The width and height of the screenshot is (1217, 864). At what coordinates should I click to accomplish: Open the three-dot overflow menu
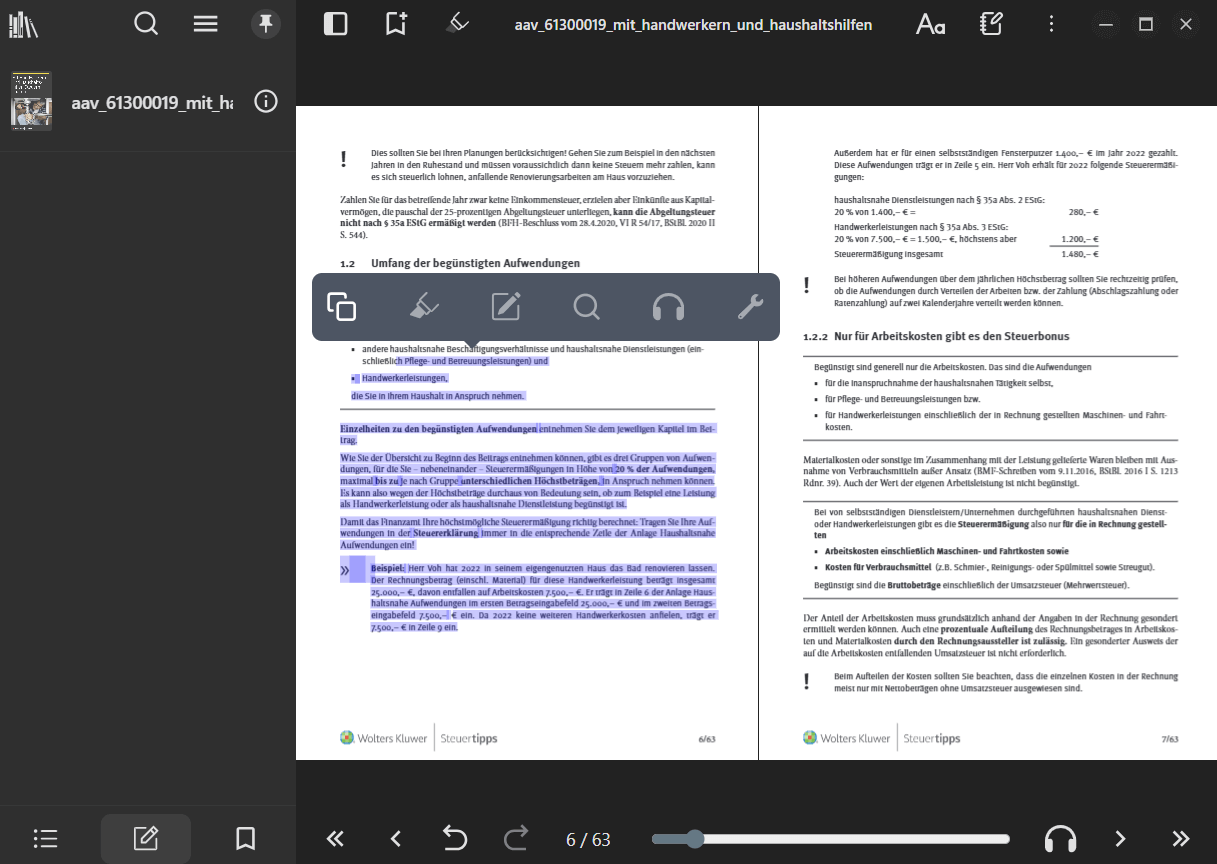1051,22
